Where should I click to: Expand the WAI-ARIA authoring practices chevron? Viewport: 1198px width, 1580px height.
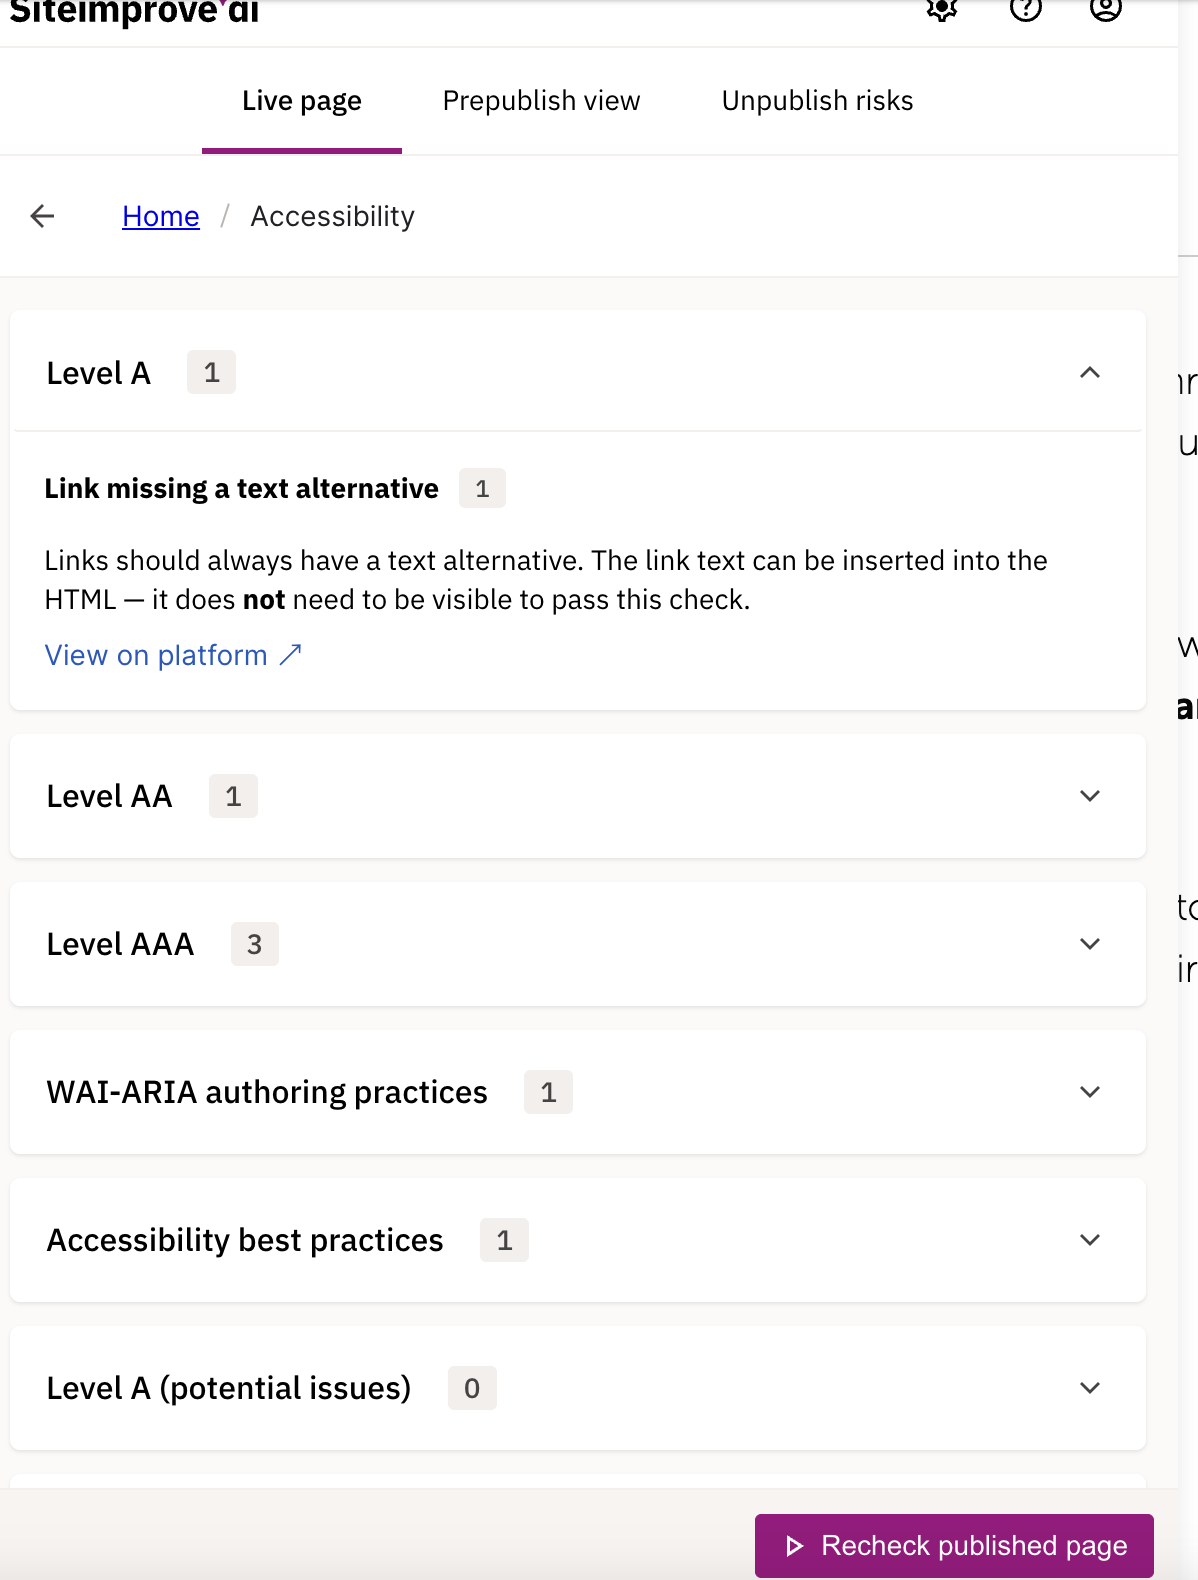[1090, 1092]
